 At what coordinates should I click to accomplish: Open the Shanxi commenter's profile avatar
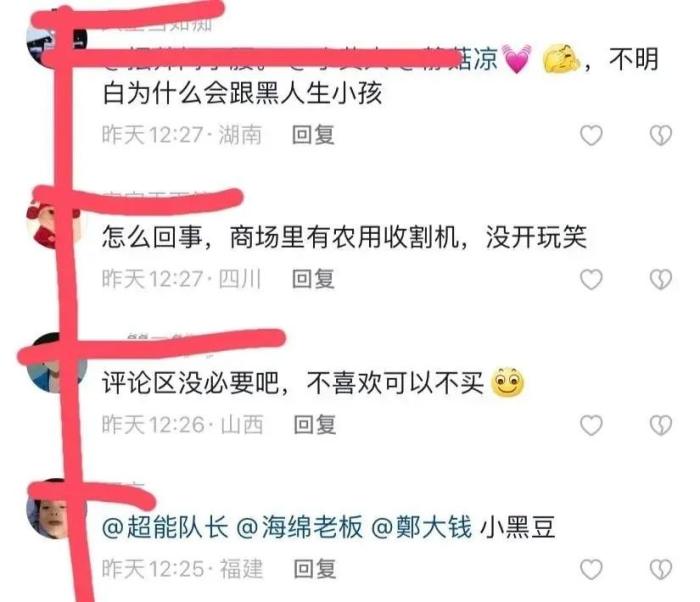click(x=57, y=363)
